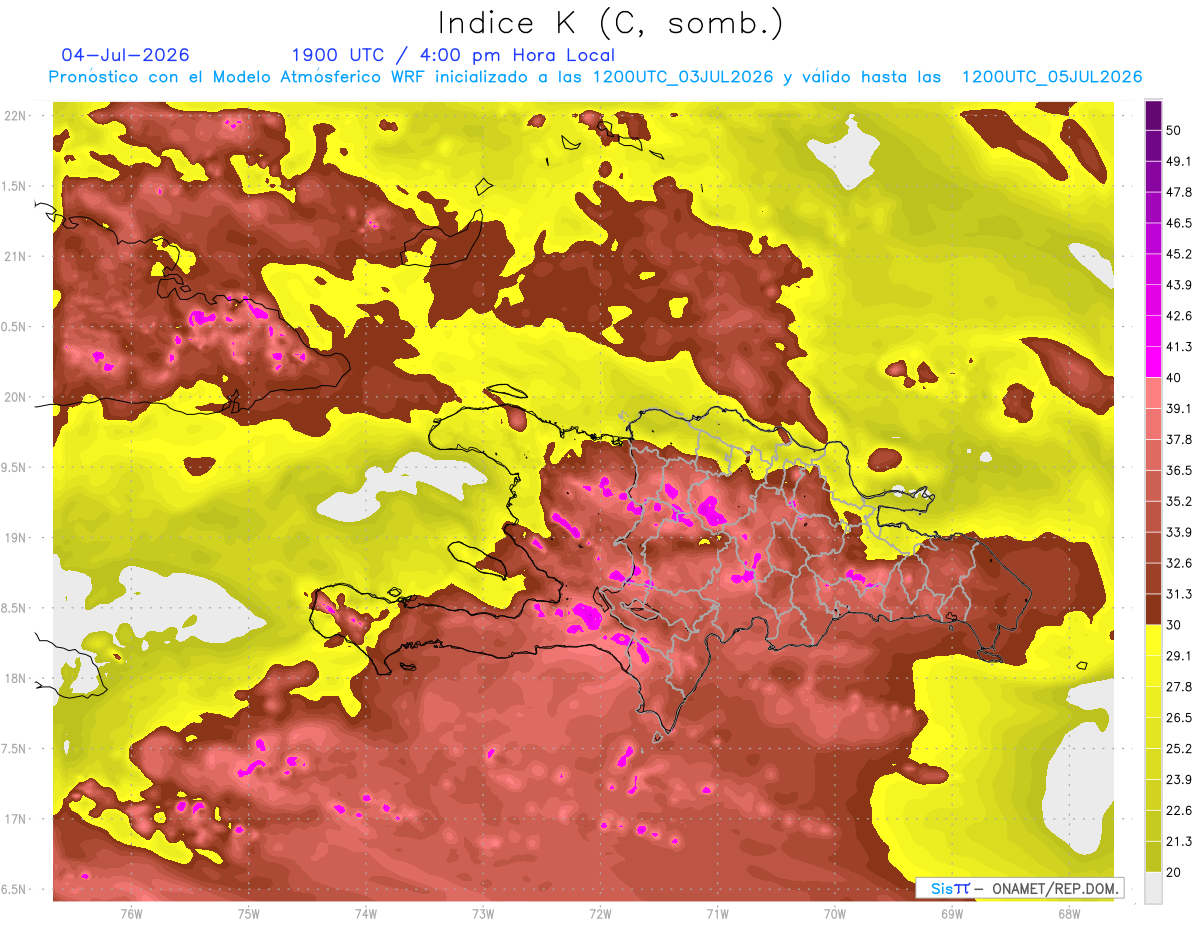Click the "22.6" color scale value
Screen dimensions: 1200x927
(x=1178, y=811)
